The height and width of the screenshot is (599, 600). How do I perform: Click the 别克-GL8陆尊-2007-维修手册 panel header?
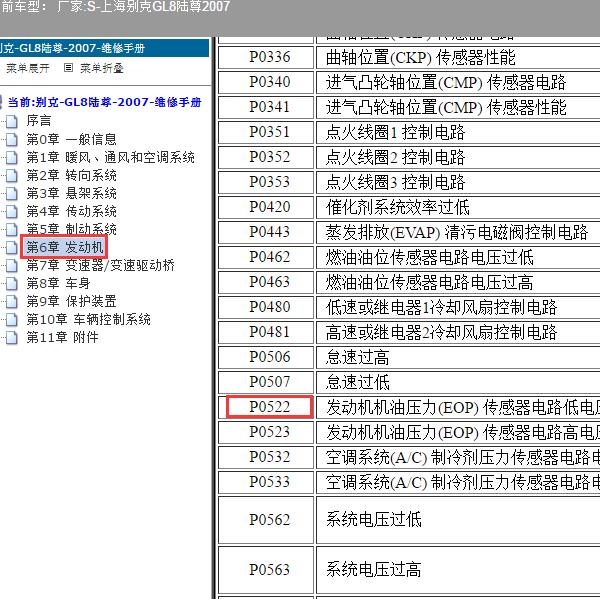point(104,48)
